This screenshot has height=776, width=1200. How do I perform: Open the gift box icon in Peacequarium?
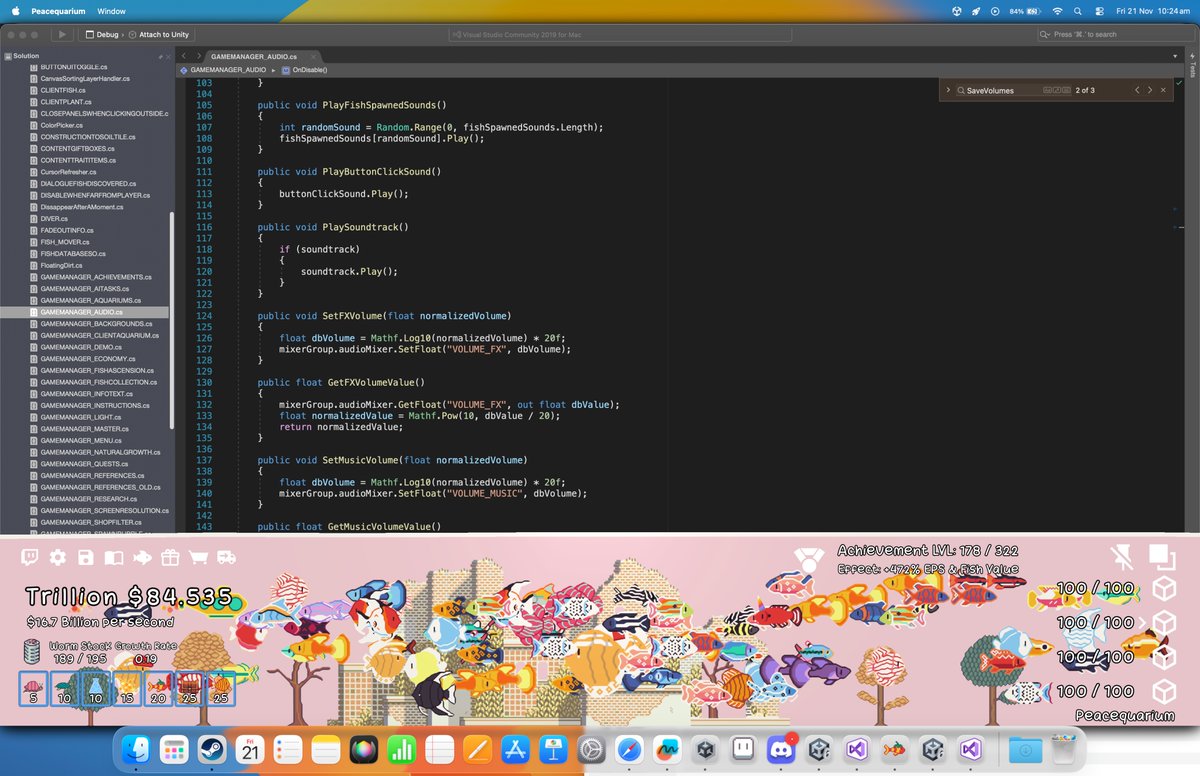click(170, 558)
